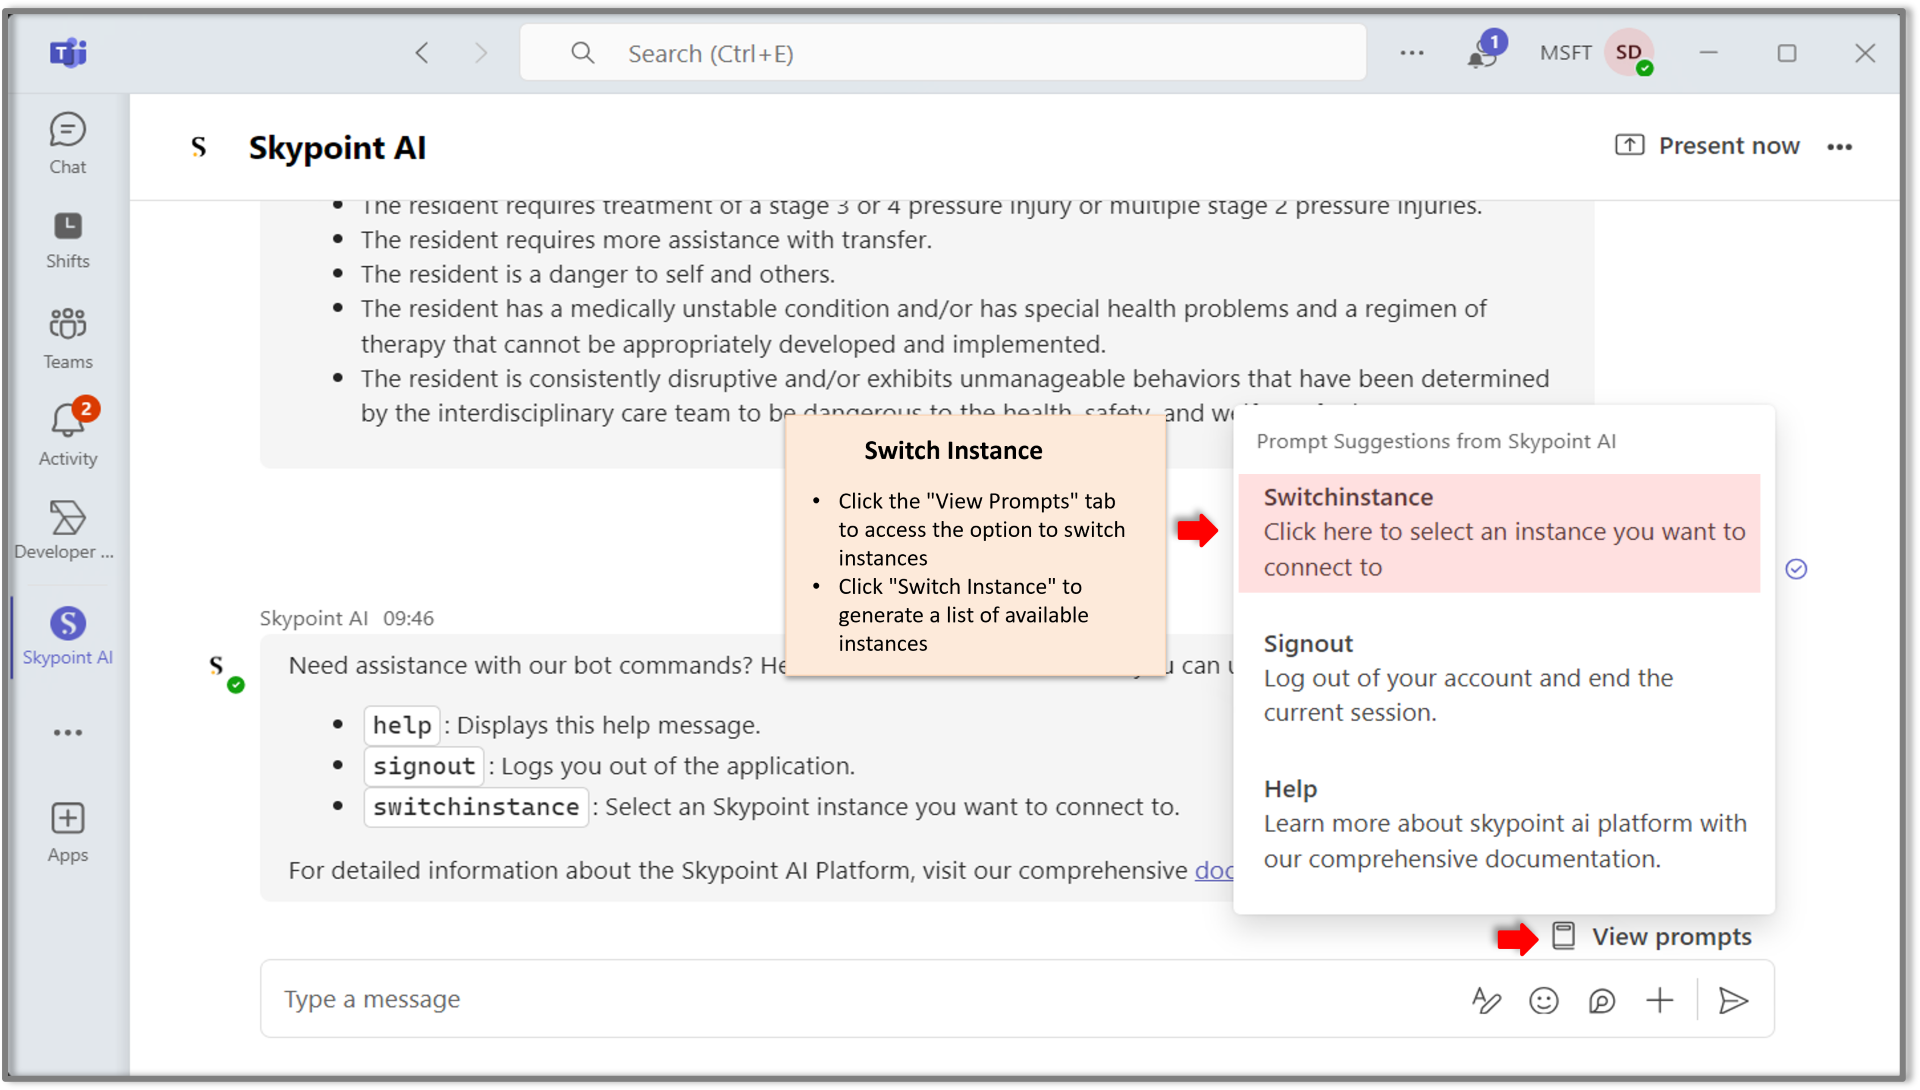1920x1090 pixels.
Task: Maximize the Teams window
Action: pos(1787,53)
